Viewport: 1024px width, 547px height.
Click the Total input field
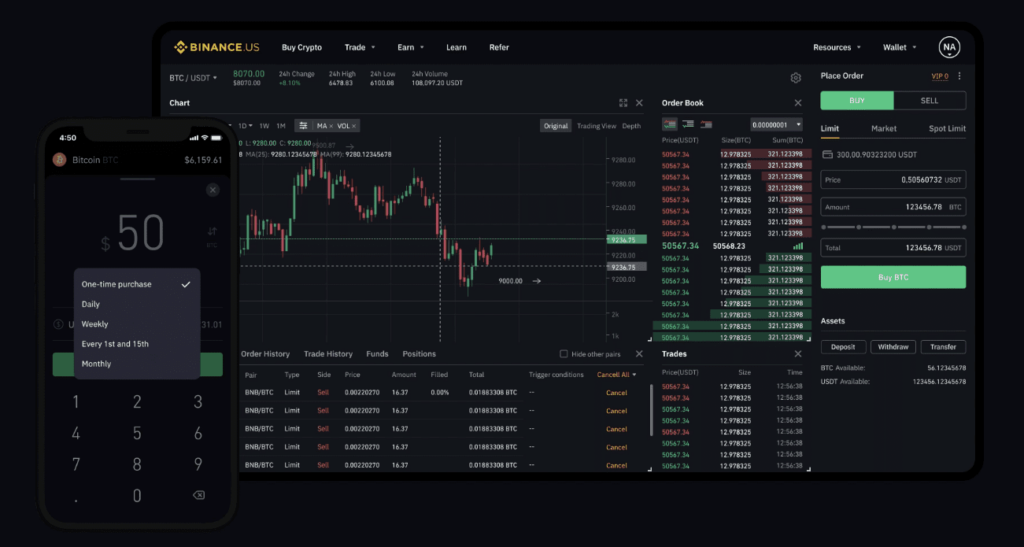point(893,248)
